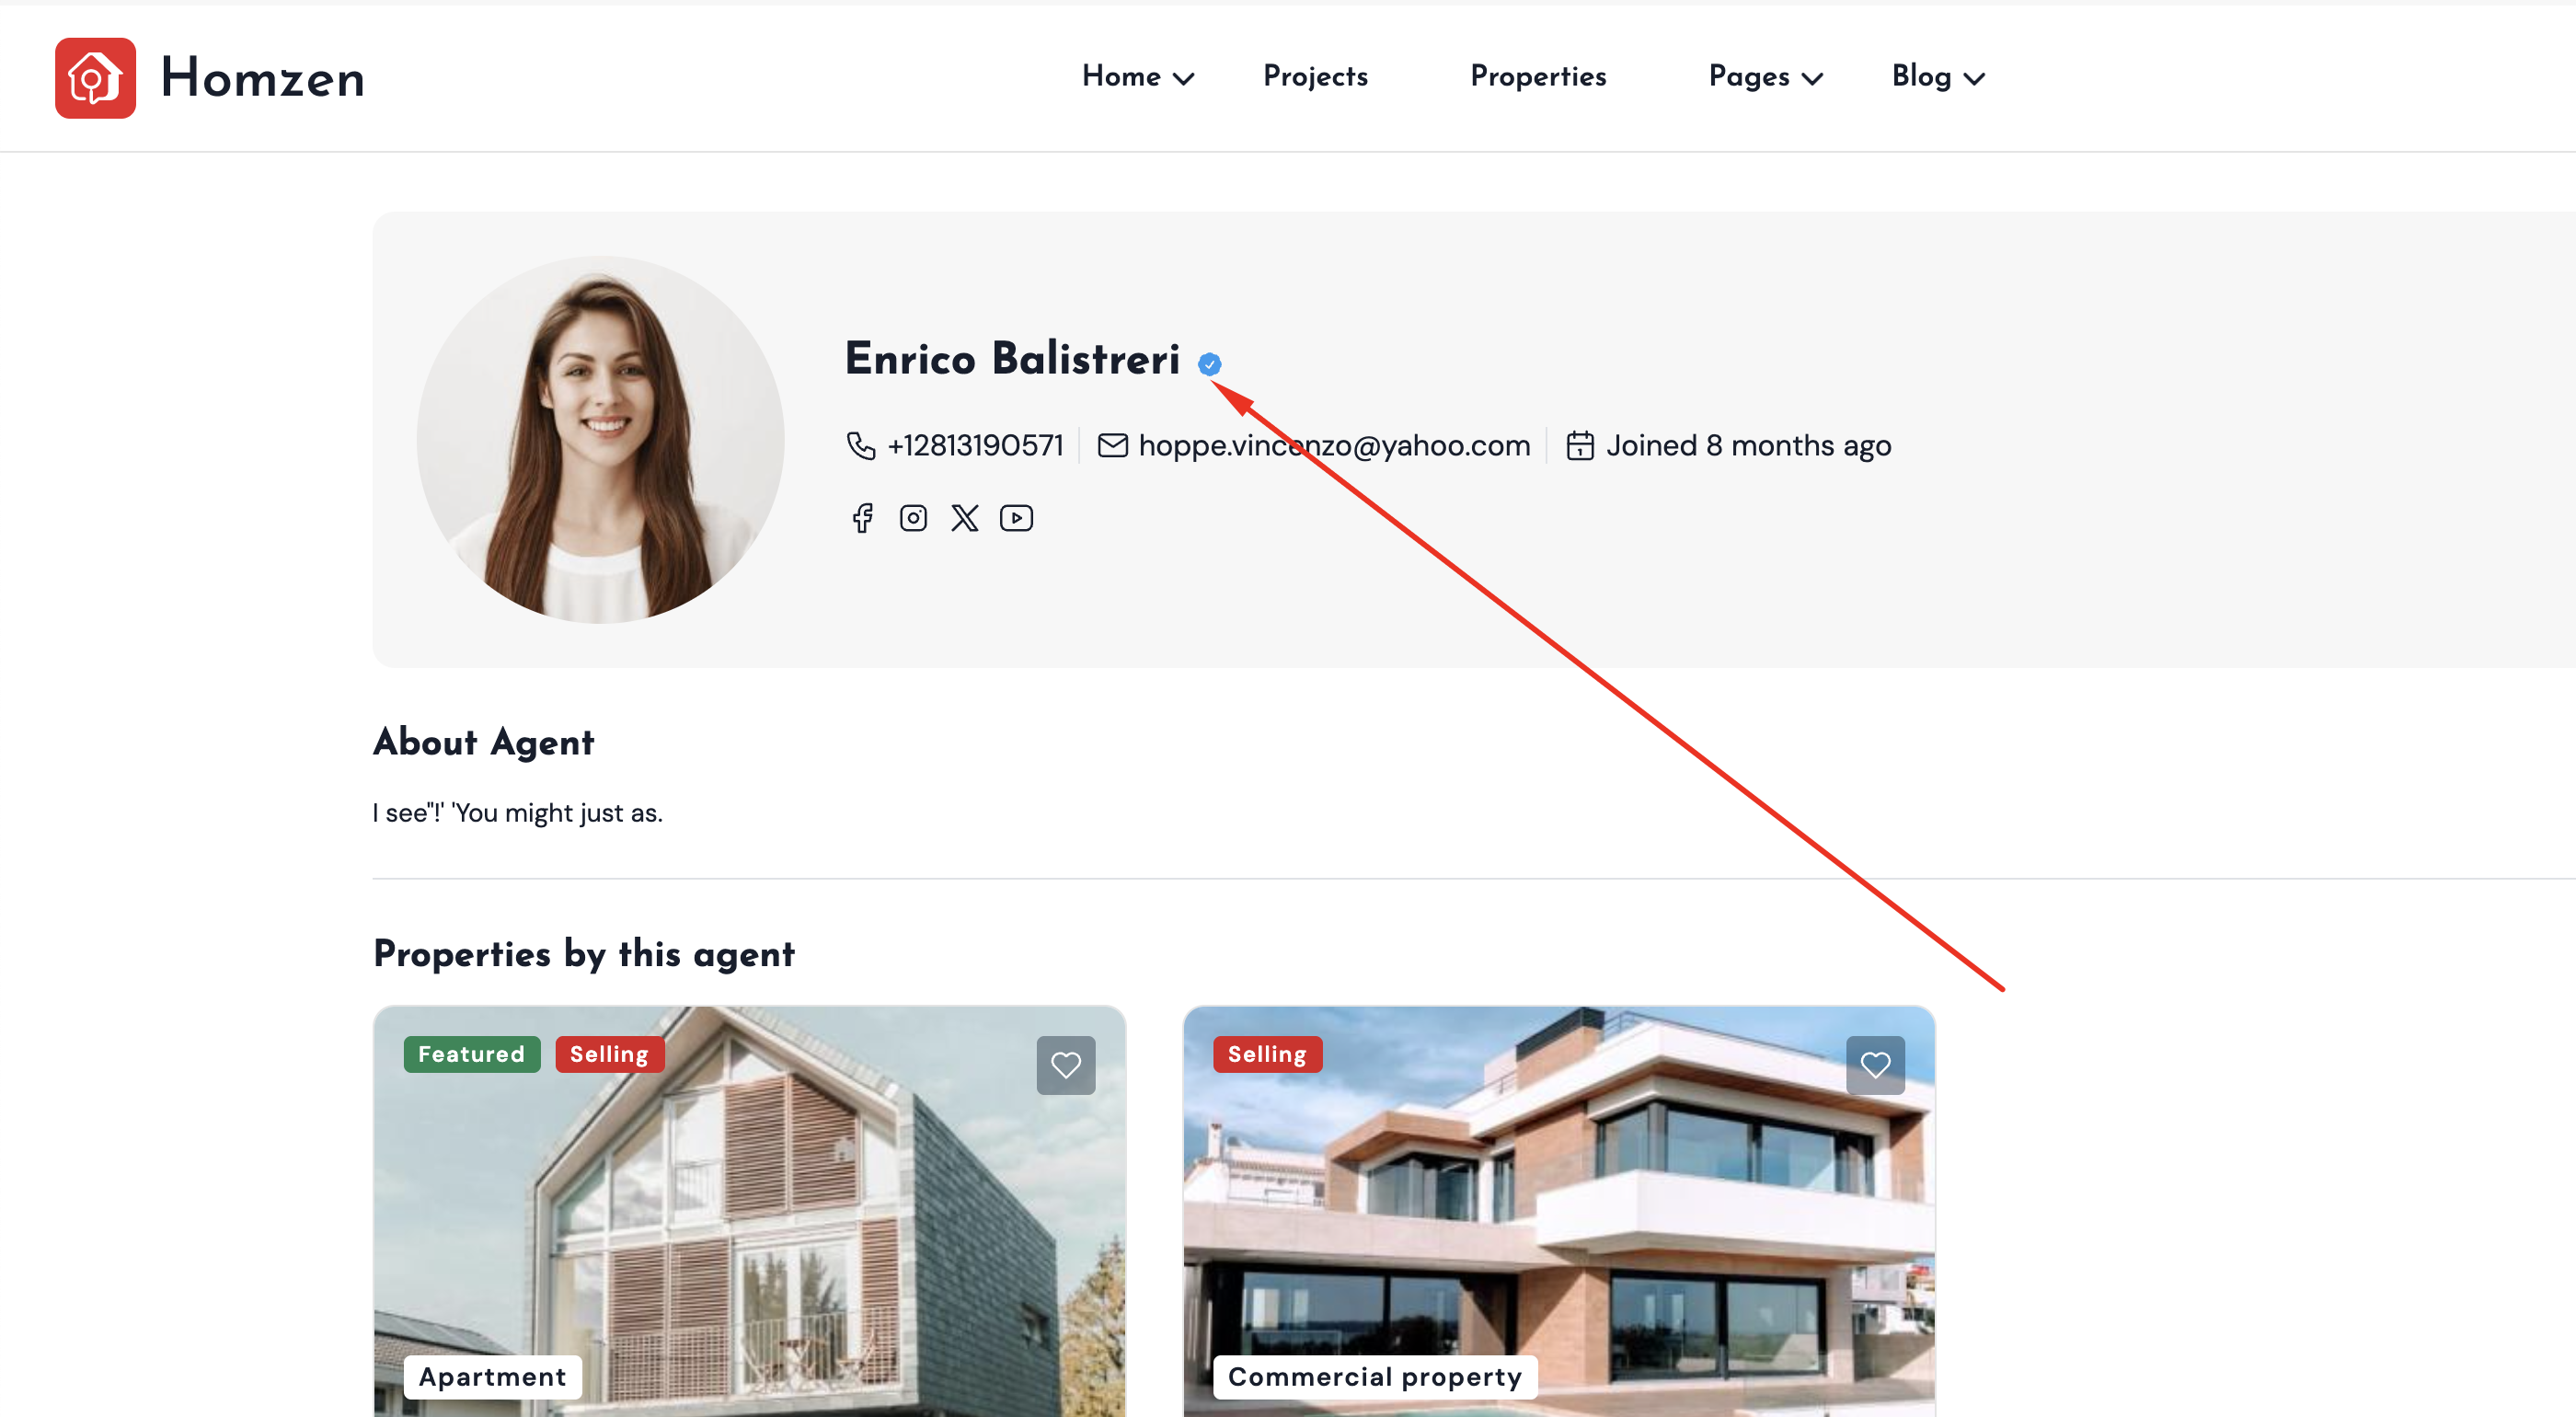Screen dimensions: 2576x1417
Task: Expand the Blog menu dropdown
Action: point(1937,77)
